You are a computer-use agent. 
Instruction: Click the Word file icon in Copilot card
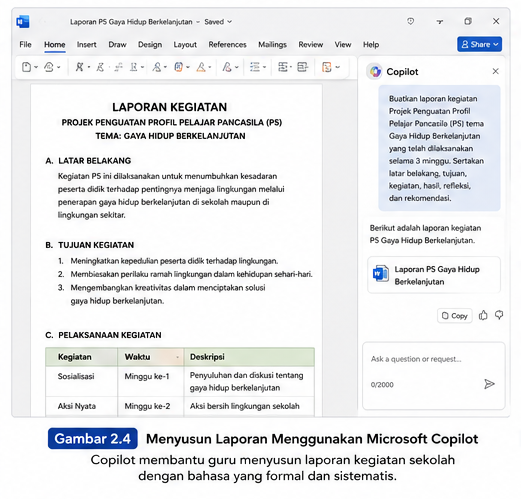click(381, 274)
